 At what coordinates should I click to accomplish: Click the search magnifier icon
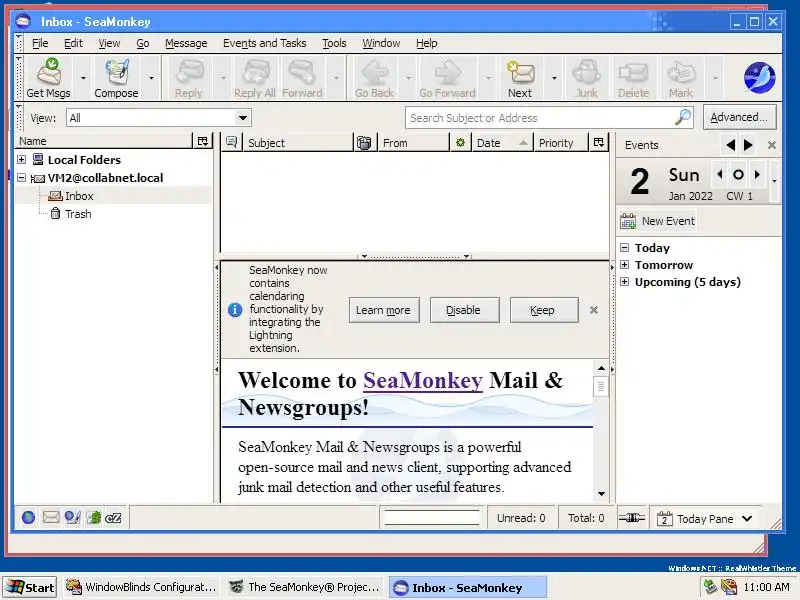coord(683,117)
